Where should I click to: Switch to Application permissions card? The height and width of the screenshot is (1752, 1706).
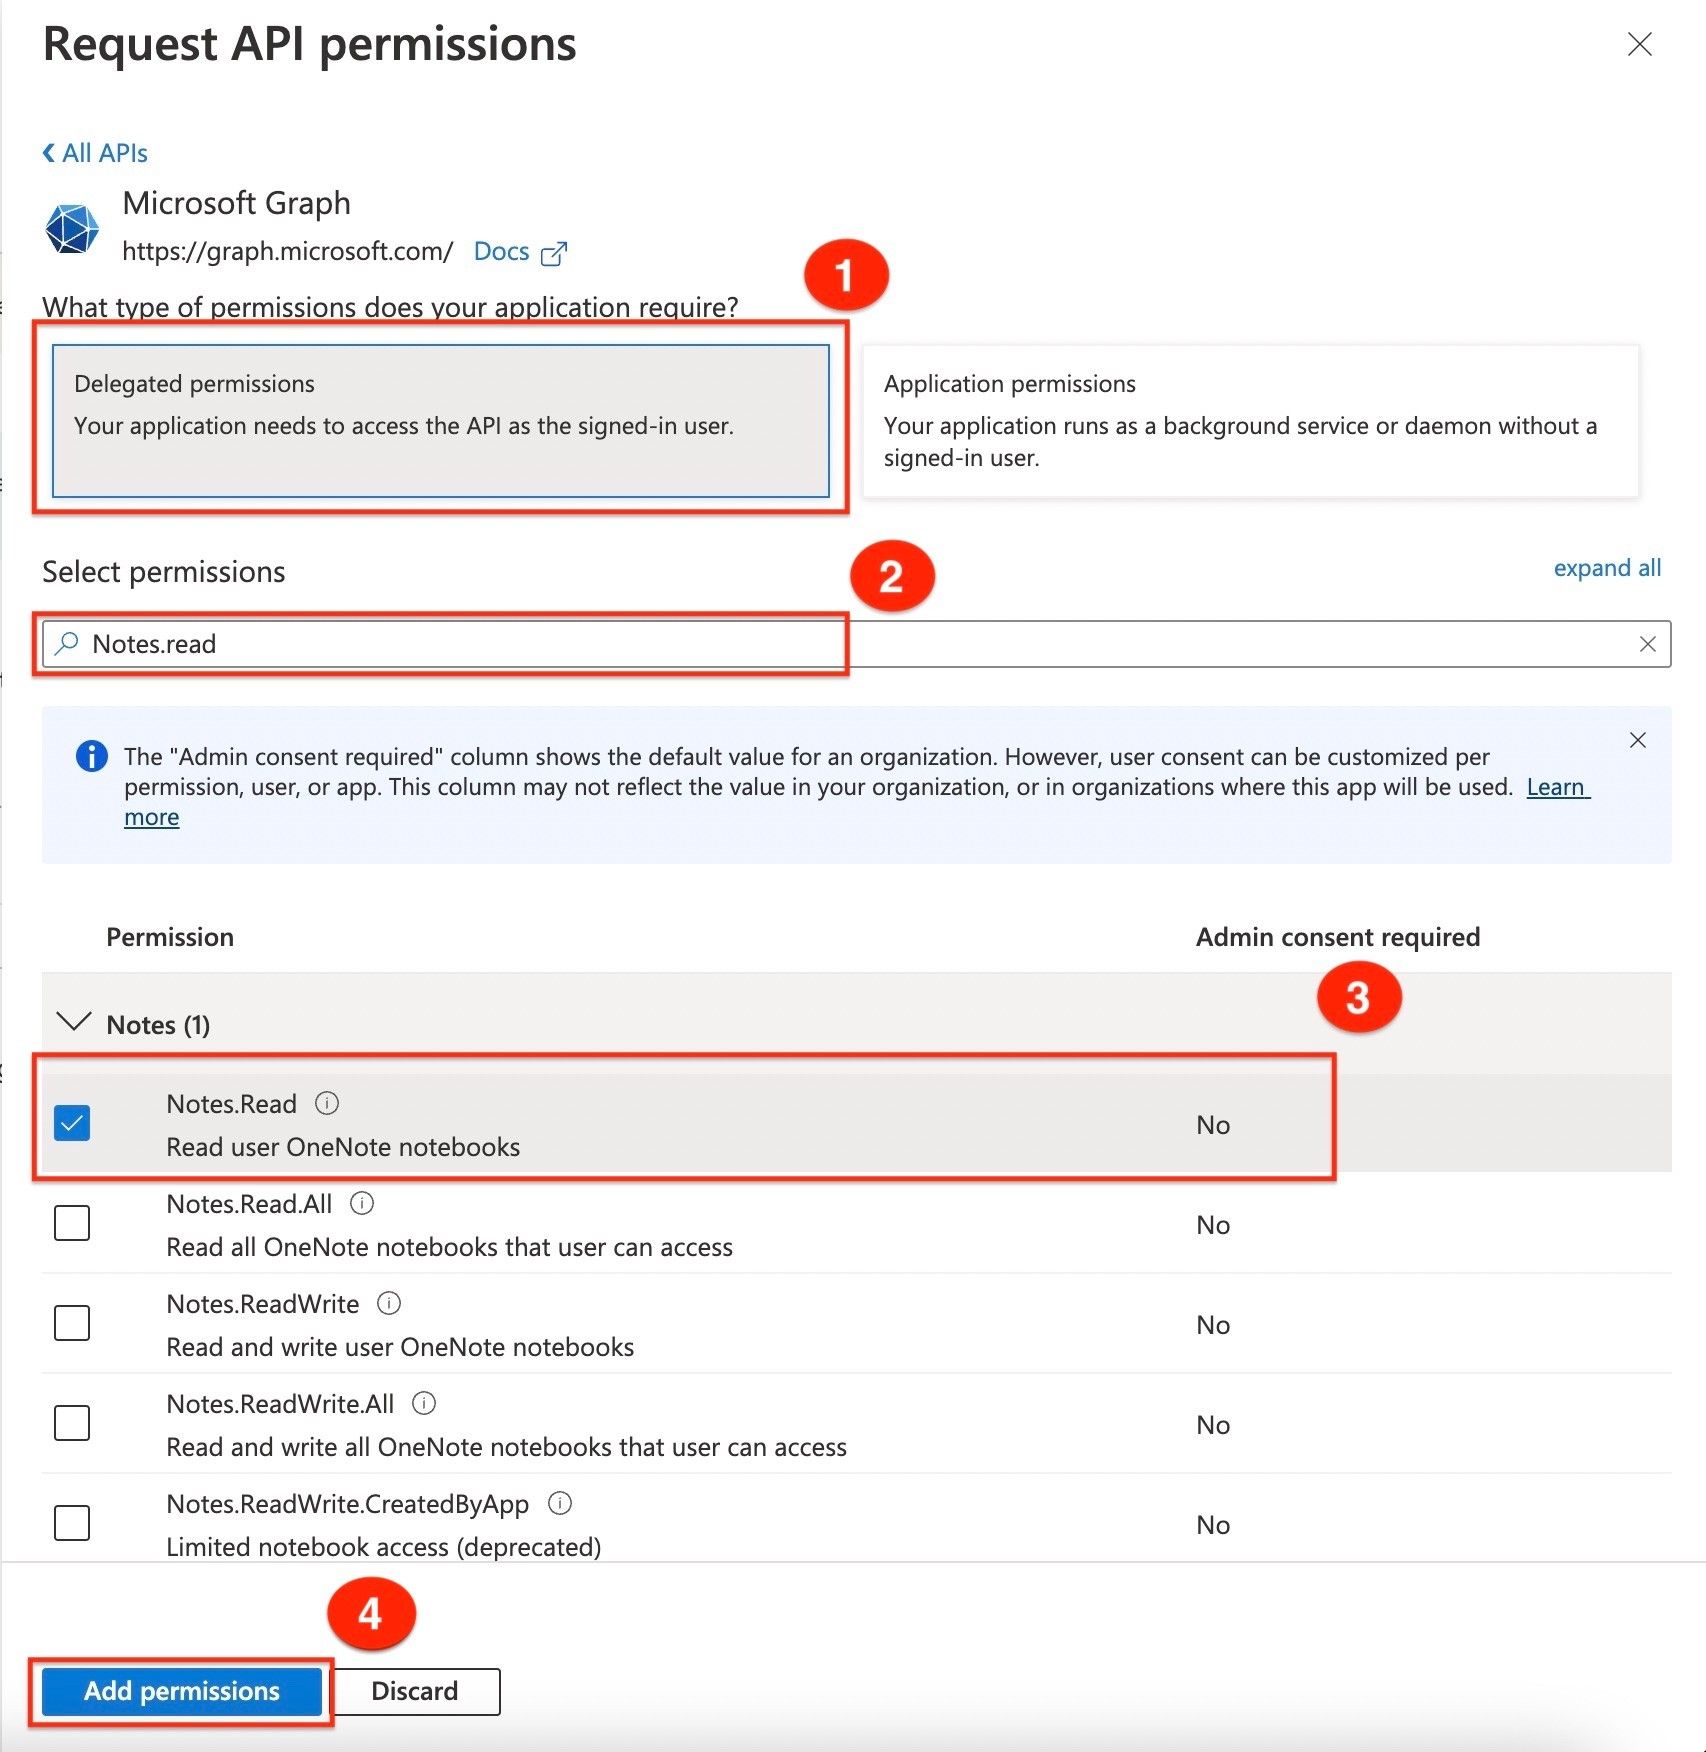[x=1249, y=420]
